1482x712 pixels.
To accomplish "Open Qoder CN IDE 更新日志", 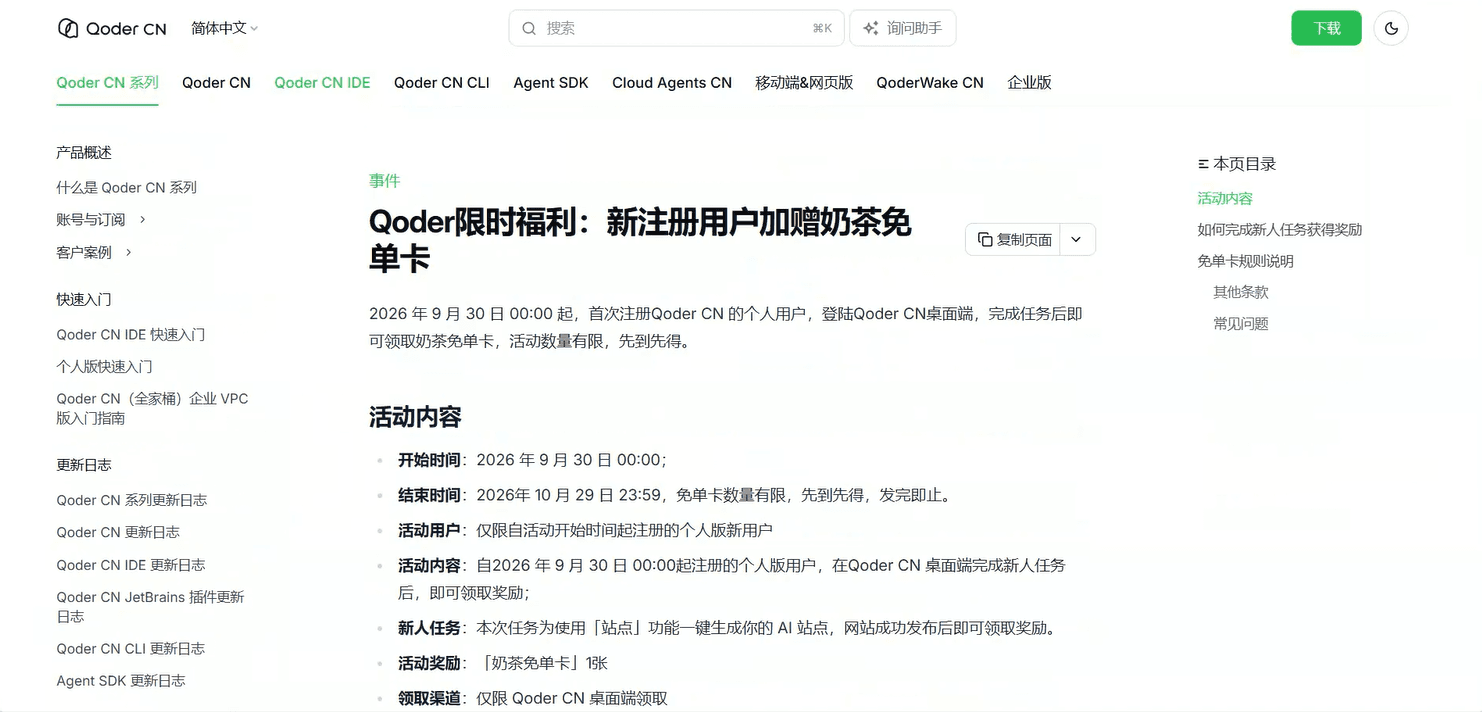I will coord(130,565).
